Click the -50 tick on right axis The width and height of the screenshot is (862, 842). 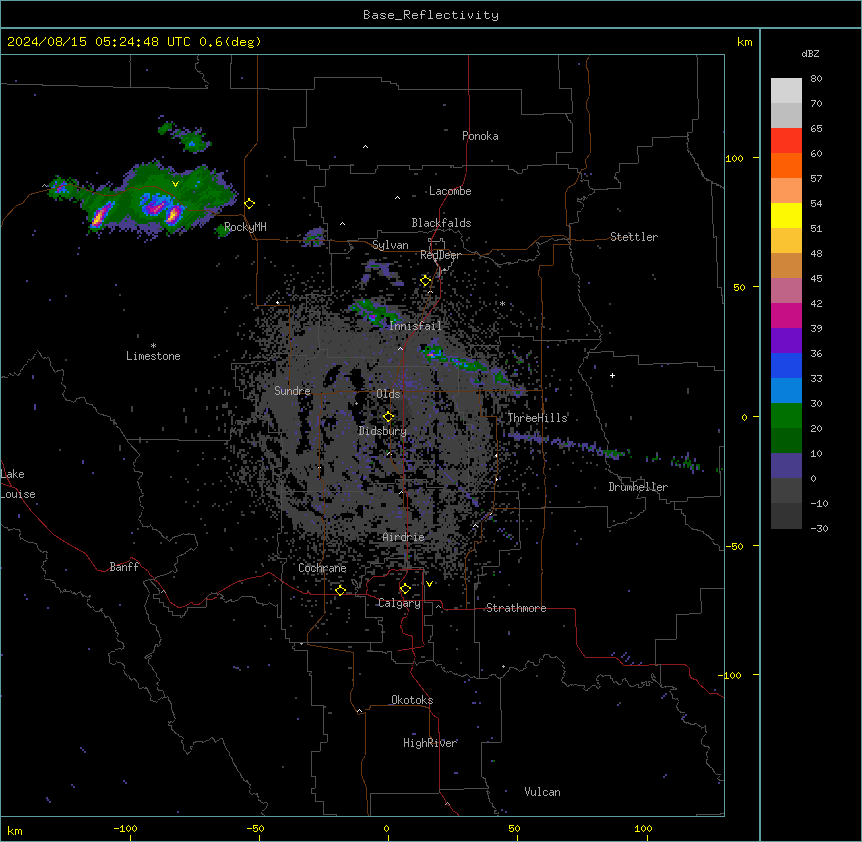(734, 546)
